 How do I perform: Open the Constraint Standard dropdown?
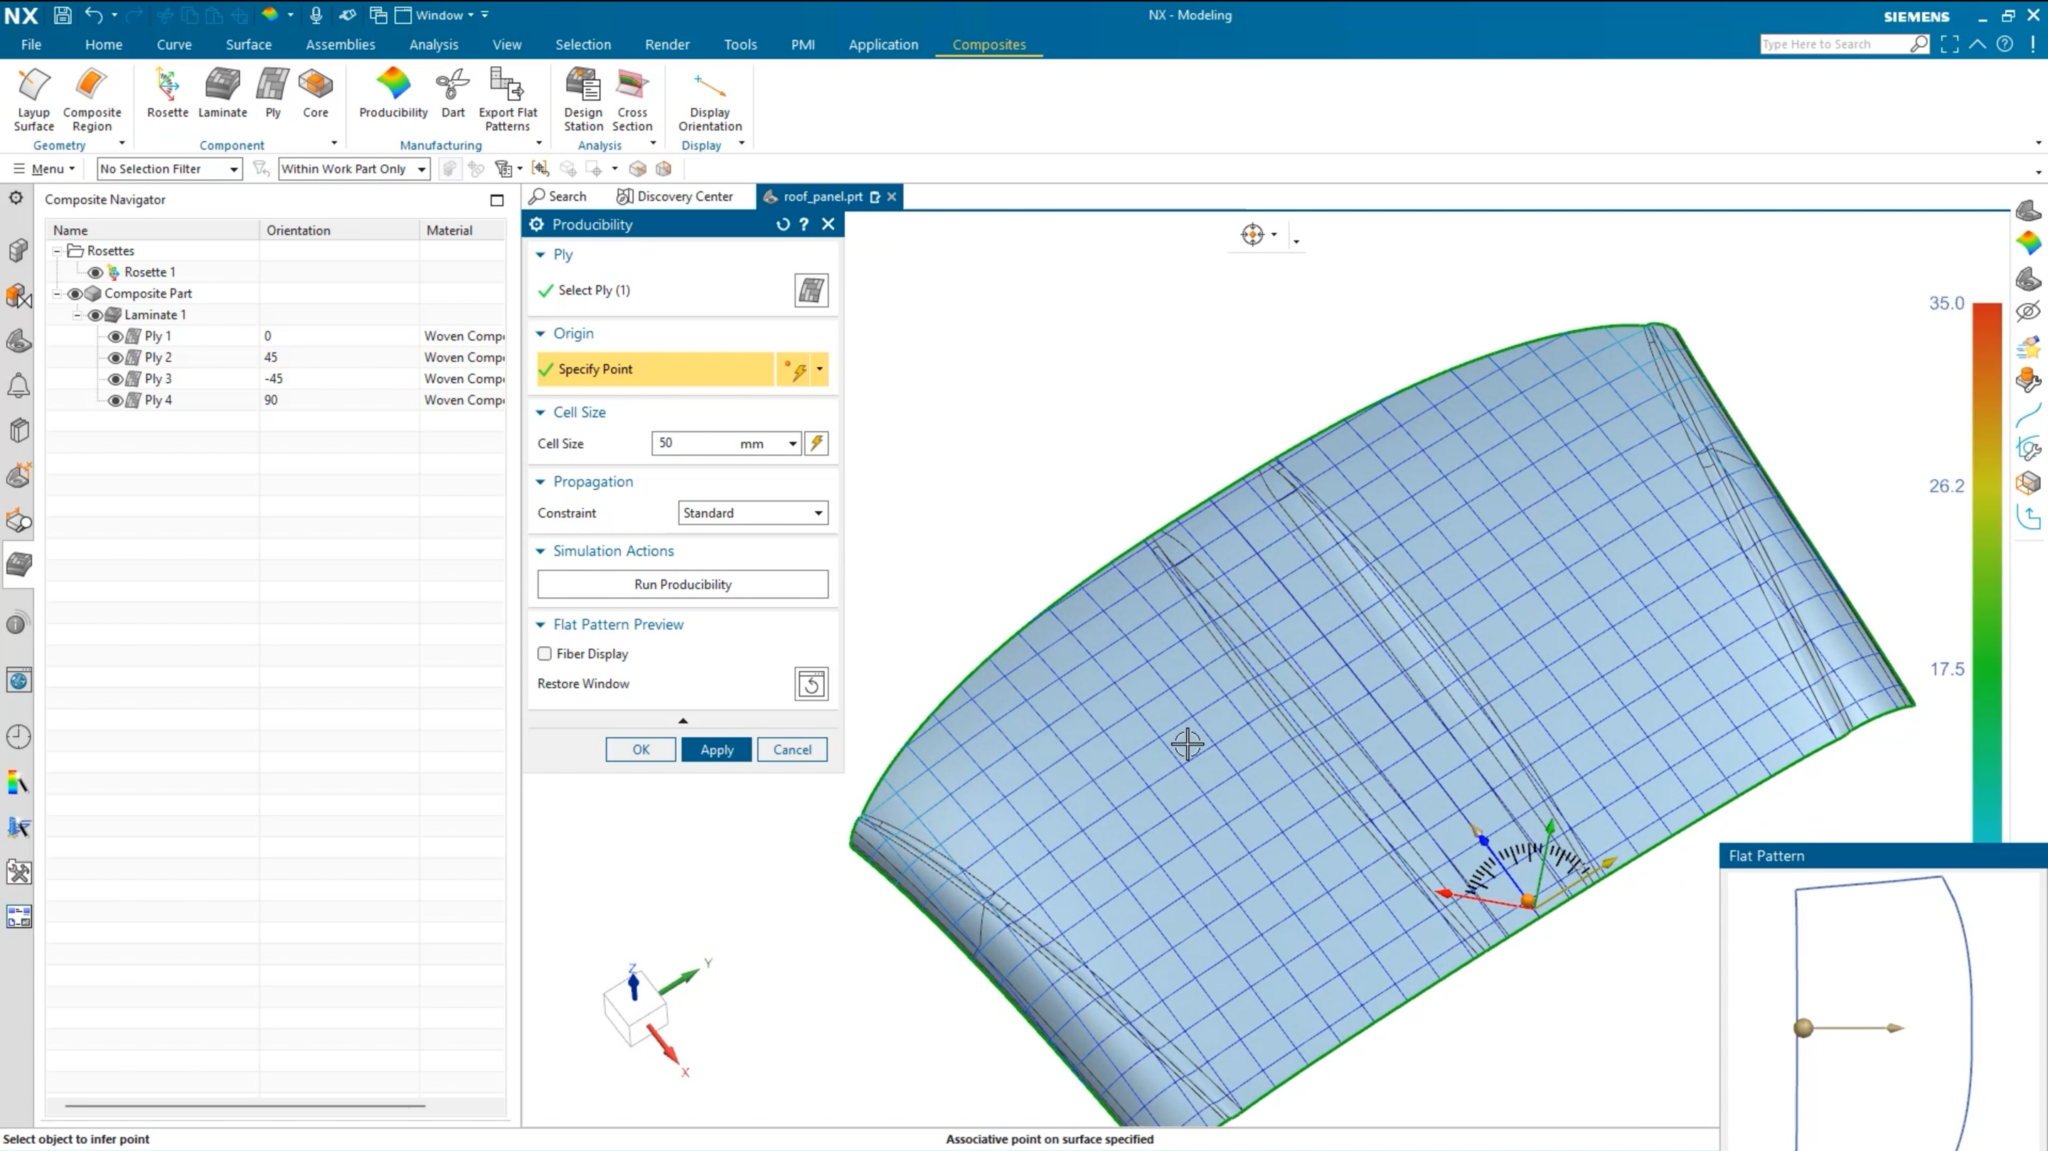(751, 512)
